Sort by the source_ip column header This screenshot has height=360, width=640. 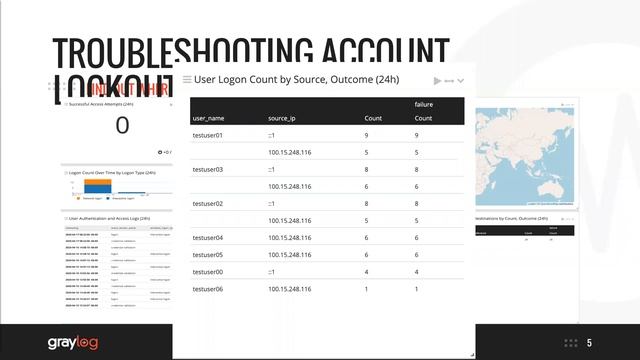coord(282,118)
